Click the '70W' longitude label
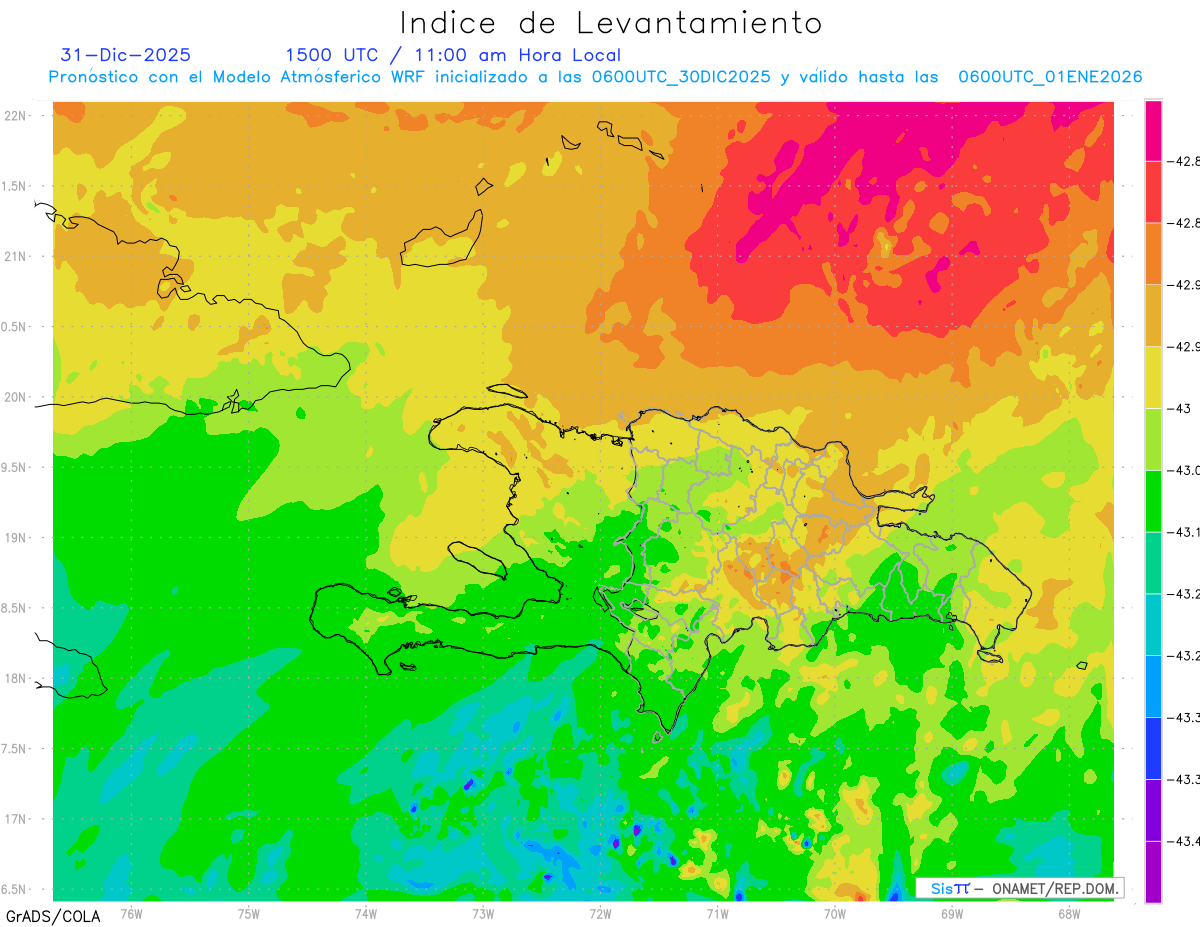Image resolution: width=1200 pixels, height=927 pixels. 834,913
